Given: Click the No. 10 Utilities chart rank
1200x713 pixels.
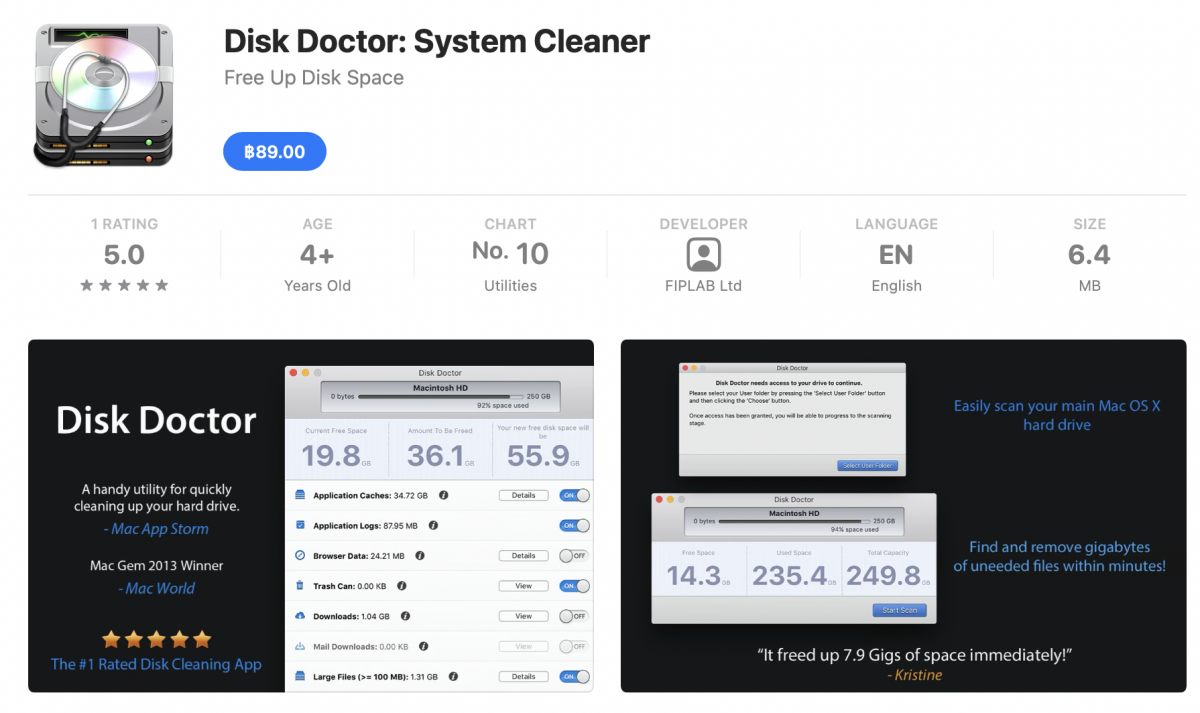Looking at the screenshot, I should tap(510, 255).
